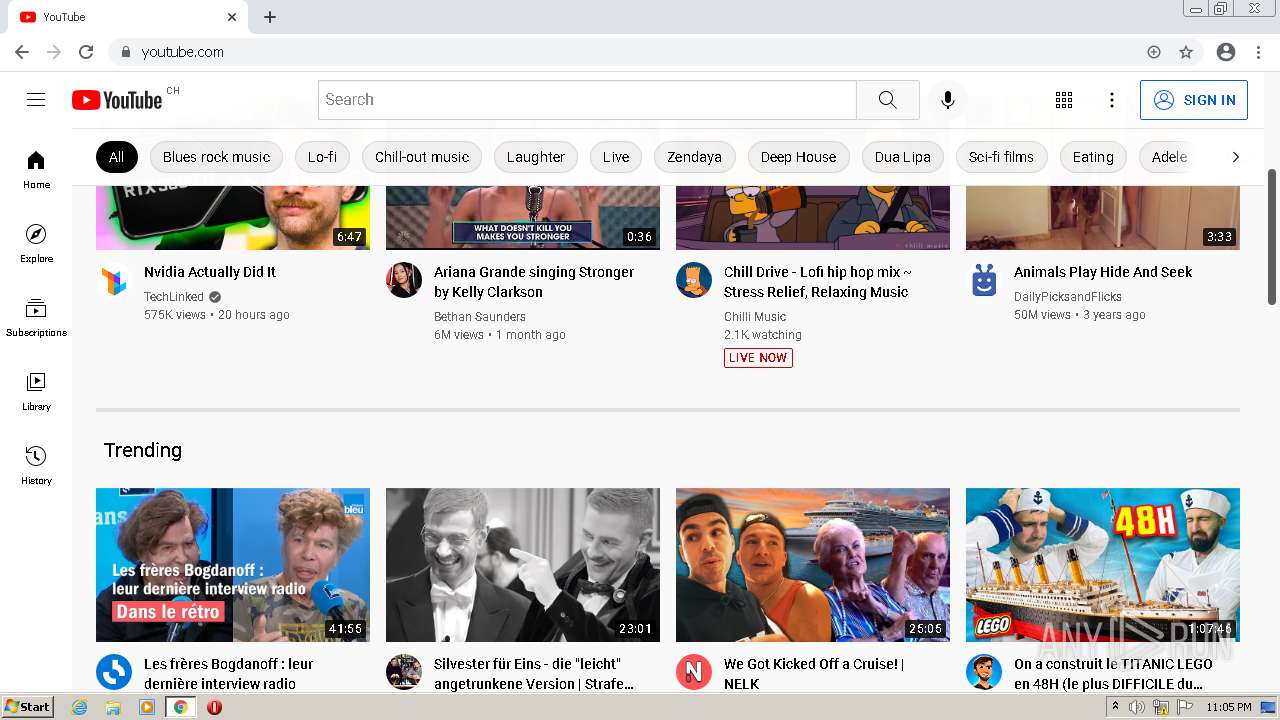Image resolution: width=1280 pixels, height=720 pixels.
Task: Select the Laughter chip
Action: click(536, 157)
